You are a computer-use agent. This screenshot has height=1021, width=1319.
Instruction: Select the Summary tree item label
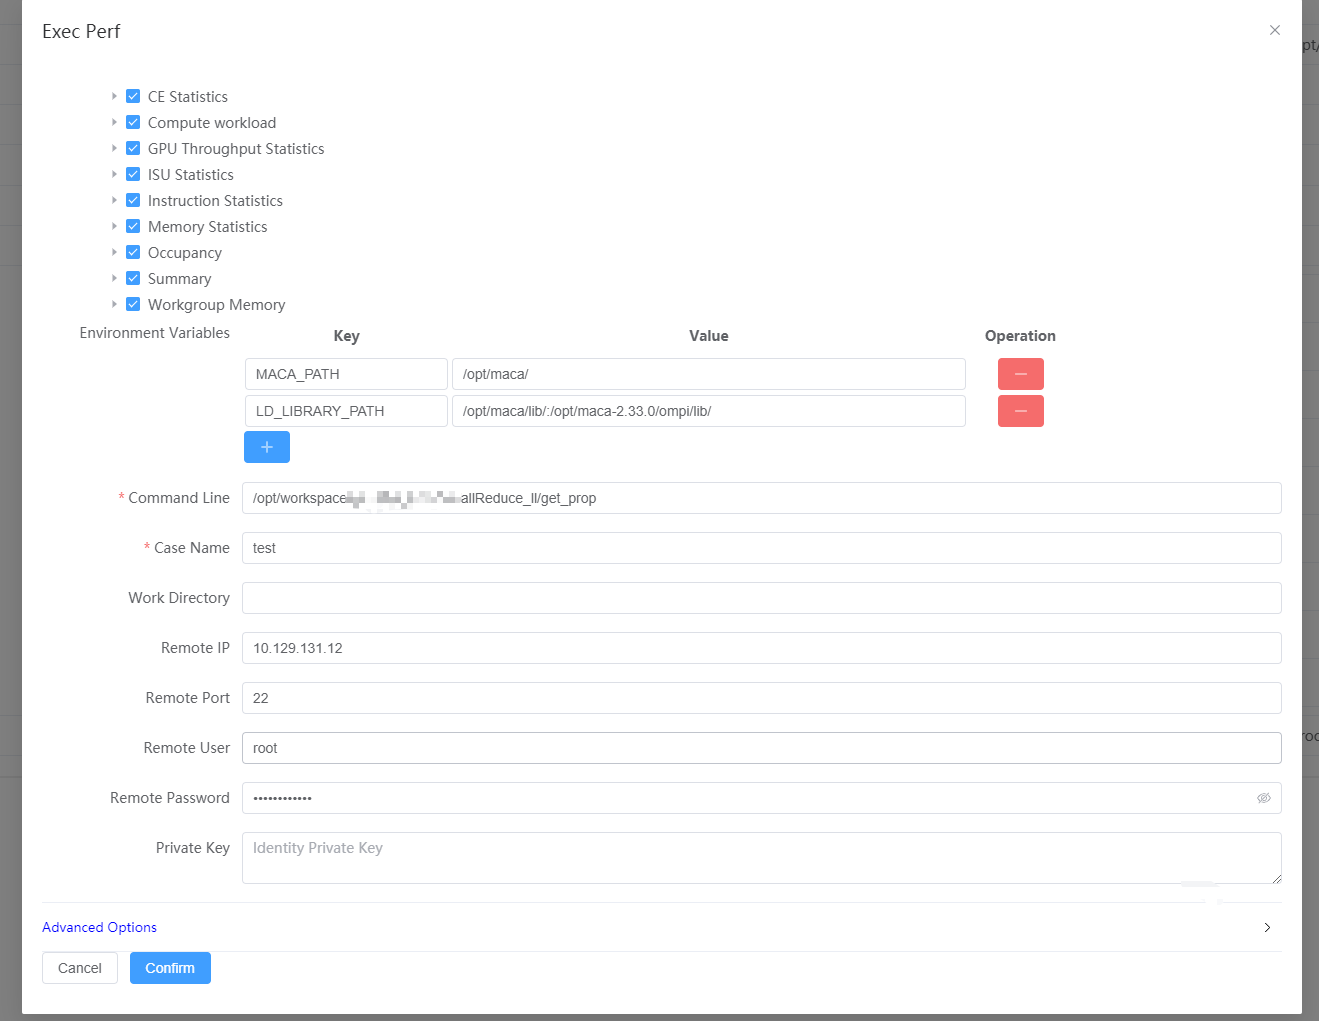pyautogui.click(x=179, y=279)
